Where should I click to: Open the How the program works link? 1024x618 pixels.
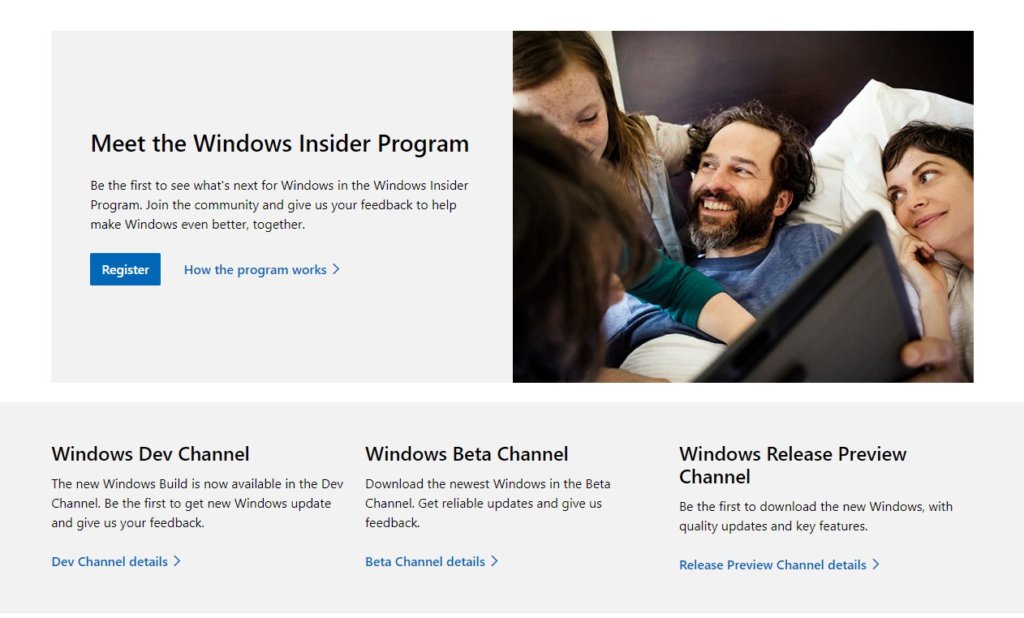[262, 269]
